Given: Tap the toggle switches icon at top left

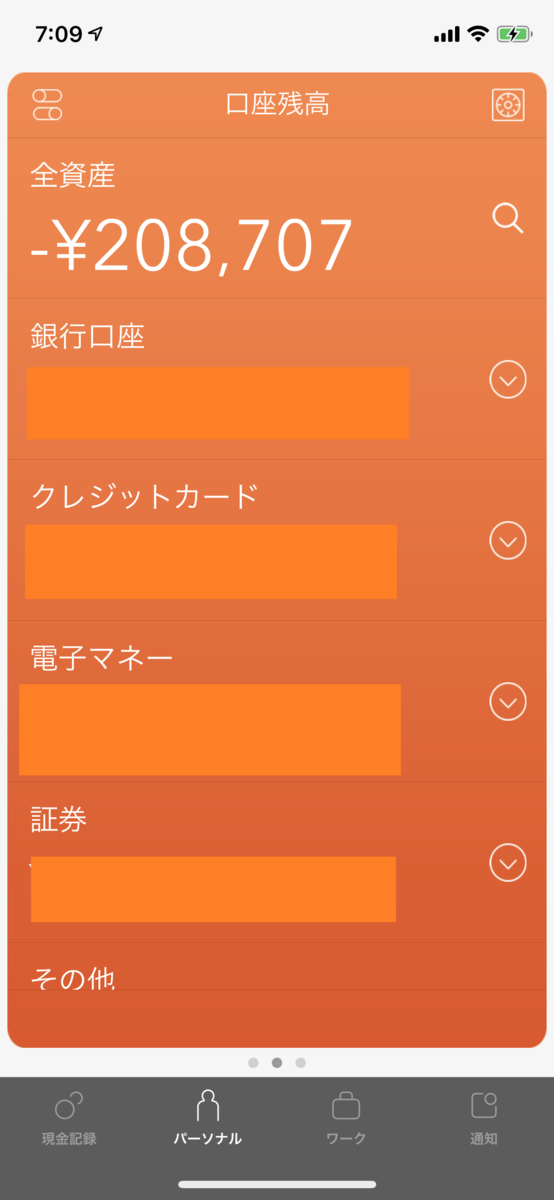Looking at the screenshot, I should (47, 104).
